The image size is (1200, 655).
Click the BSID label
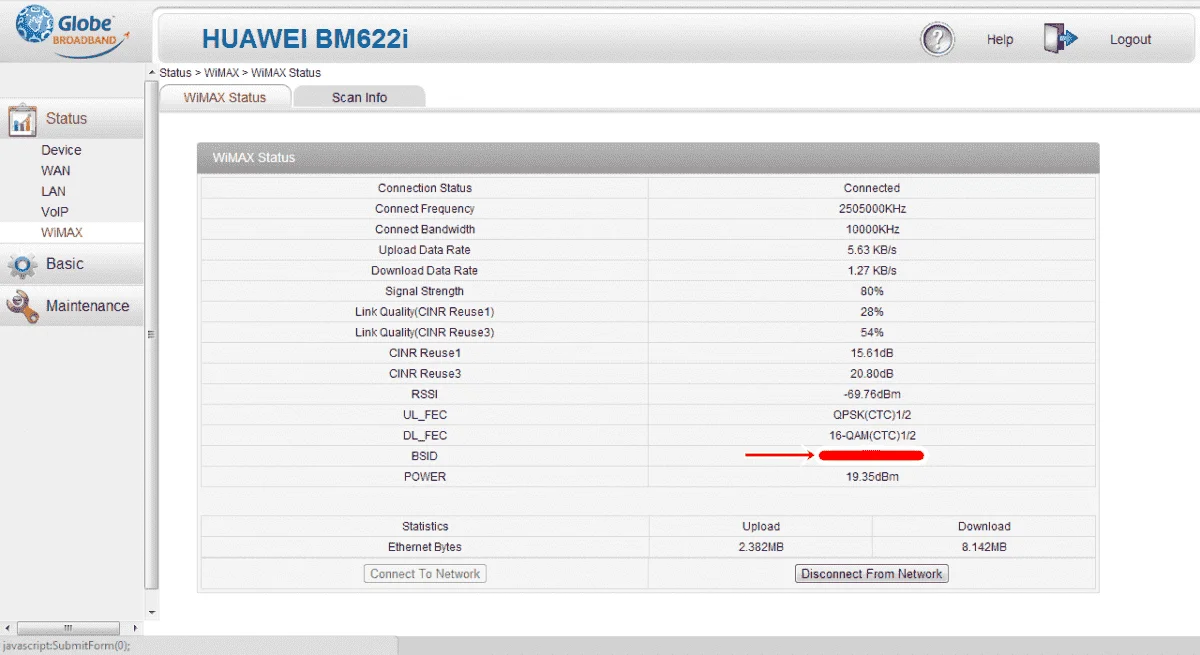click(x=425, y=456)
